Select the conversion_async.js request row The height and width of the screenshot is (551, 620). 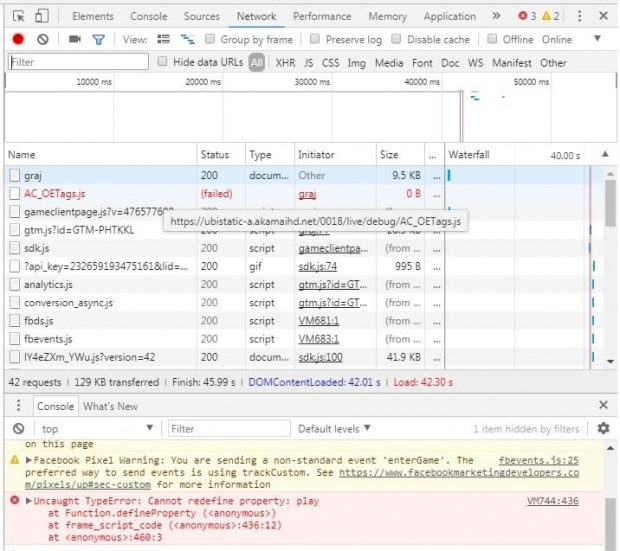tap(224, 303)
